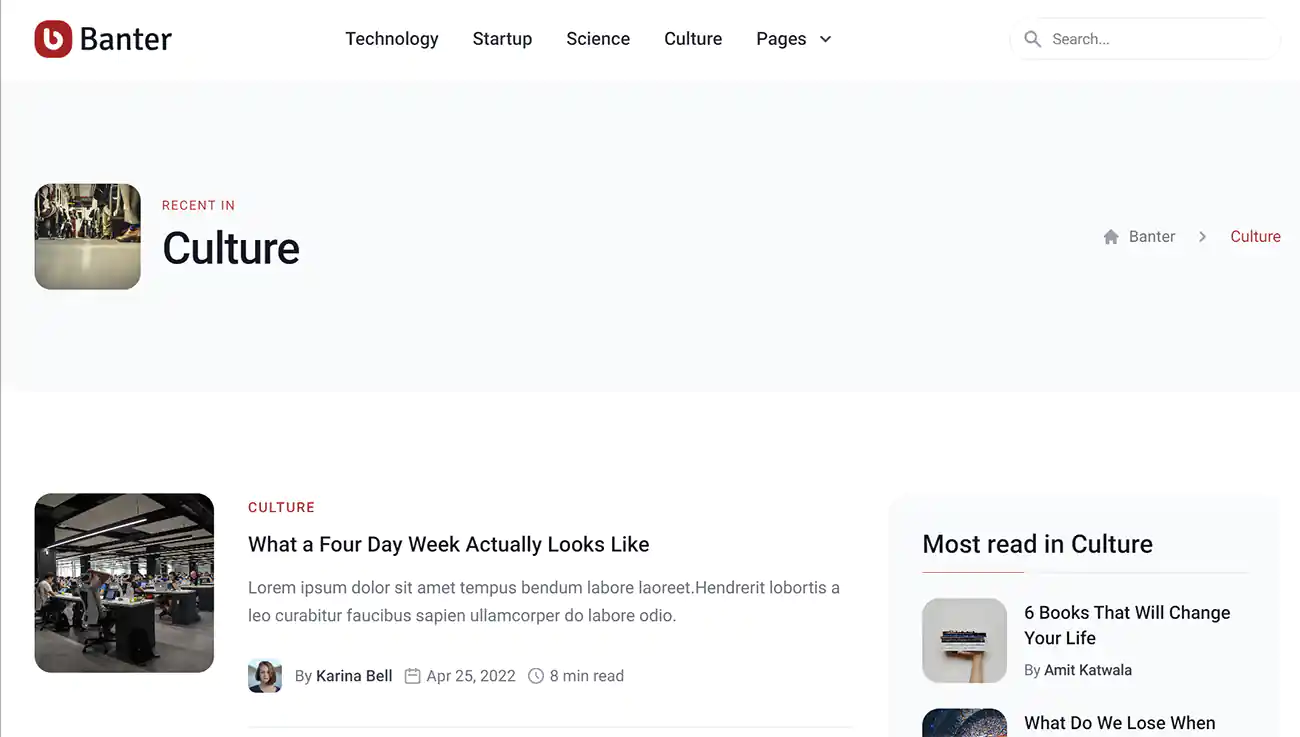Expand the Pages dropdown arrow

pyautogui.click(x=825, y=39)
